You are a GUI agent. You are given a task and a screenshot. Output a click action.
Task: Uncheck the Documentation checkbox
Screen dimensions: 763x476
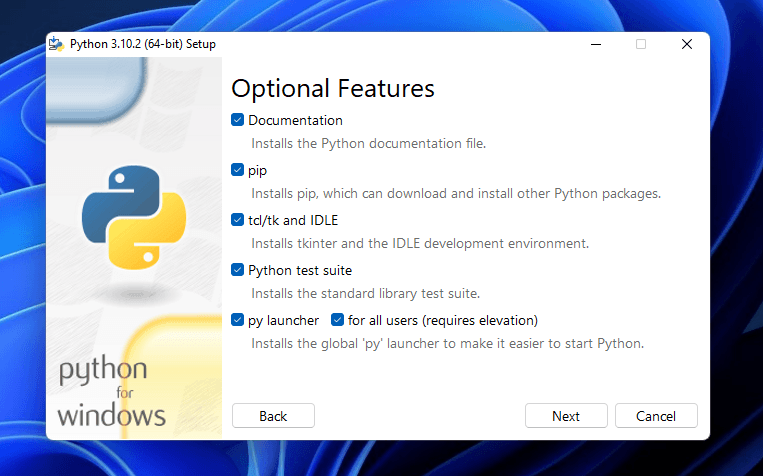click(237, 120)
